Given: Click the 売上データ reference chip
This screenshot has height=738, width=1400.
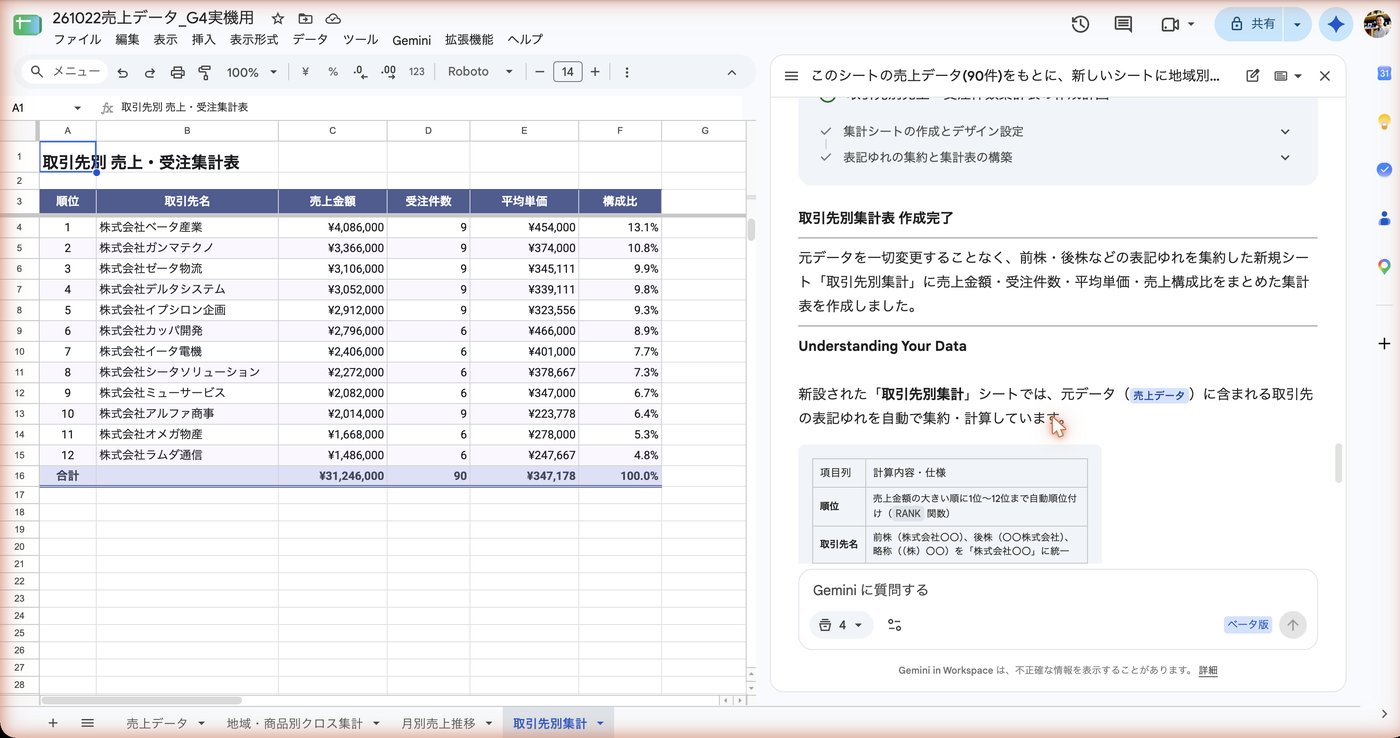Looking at the screenshot, I should click(x=1160, y=395).
